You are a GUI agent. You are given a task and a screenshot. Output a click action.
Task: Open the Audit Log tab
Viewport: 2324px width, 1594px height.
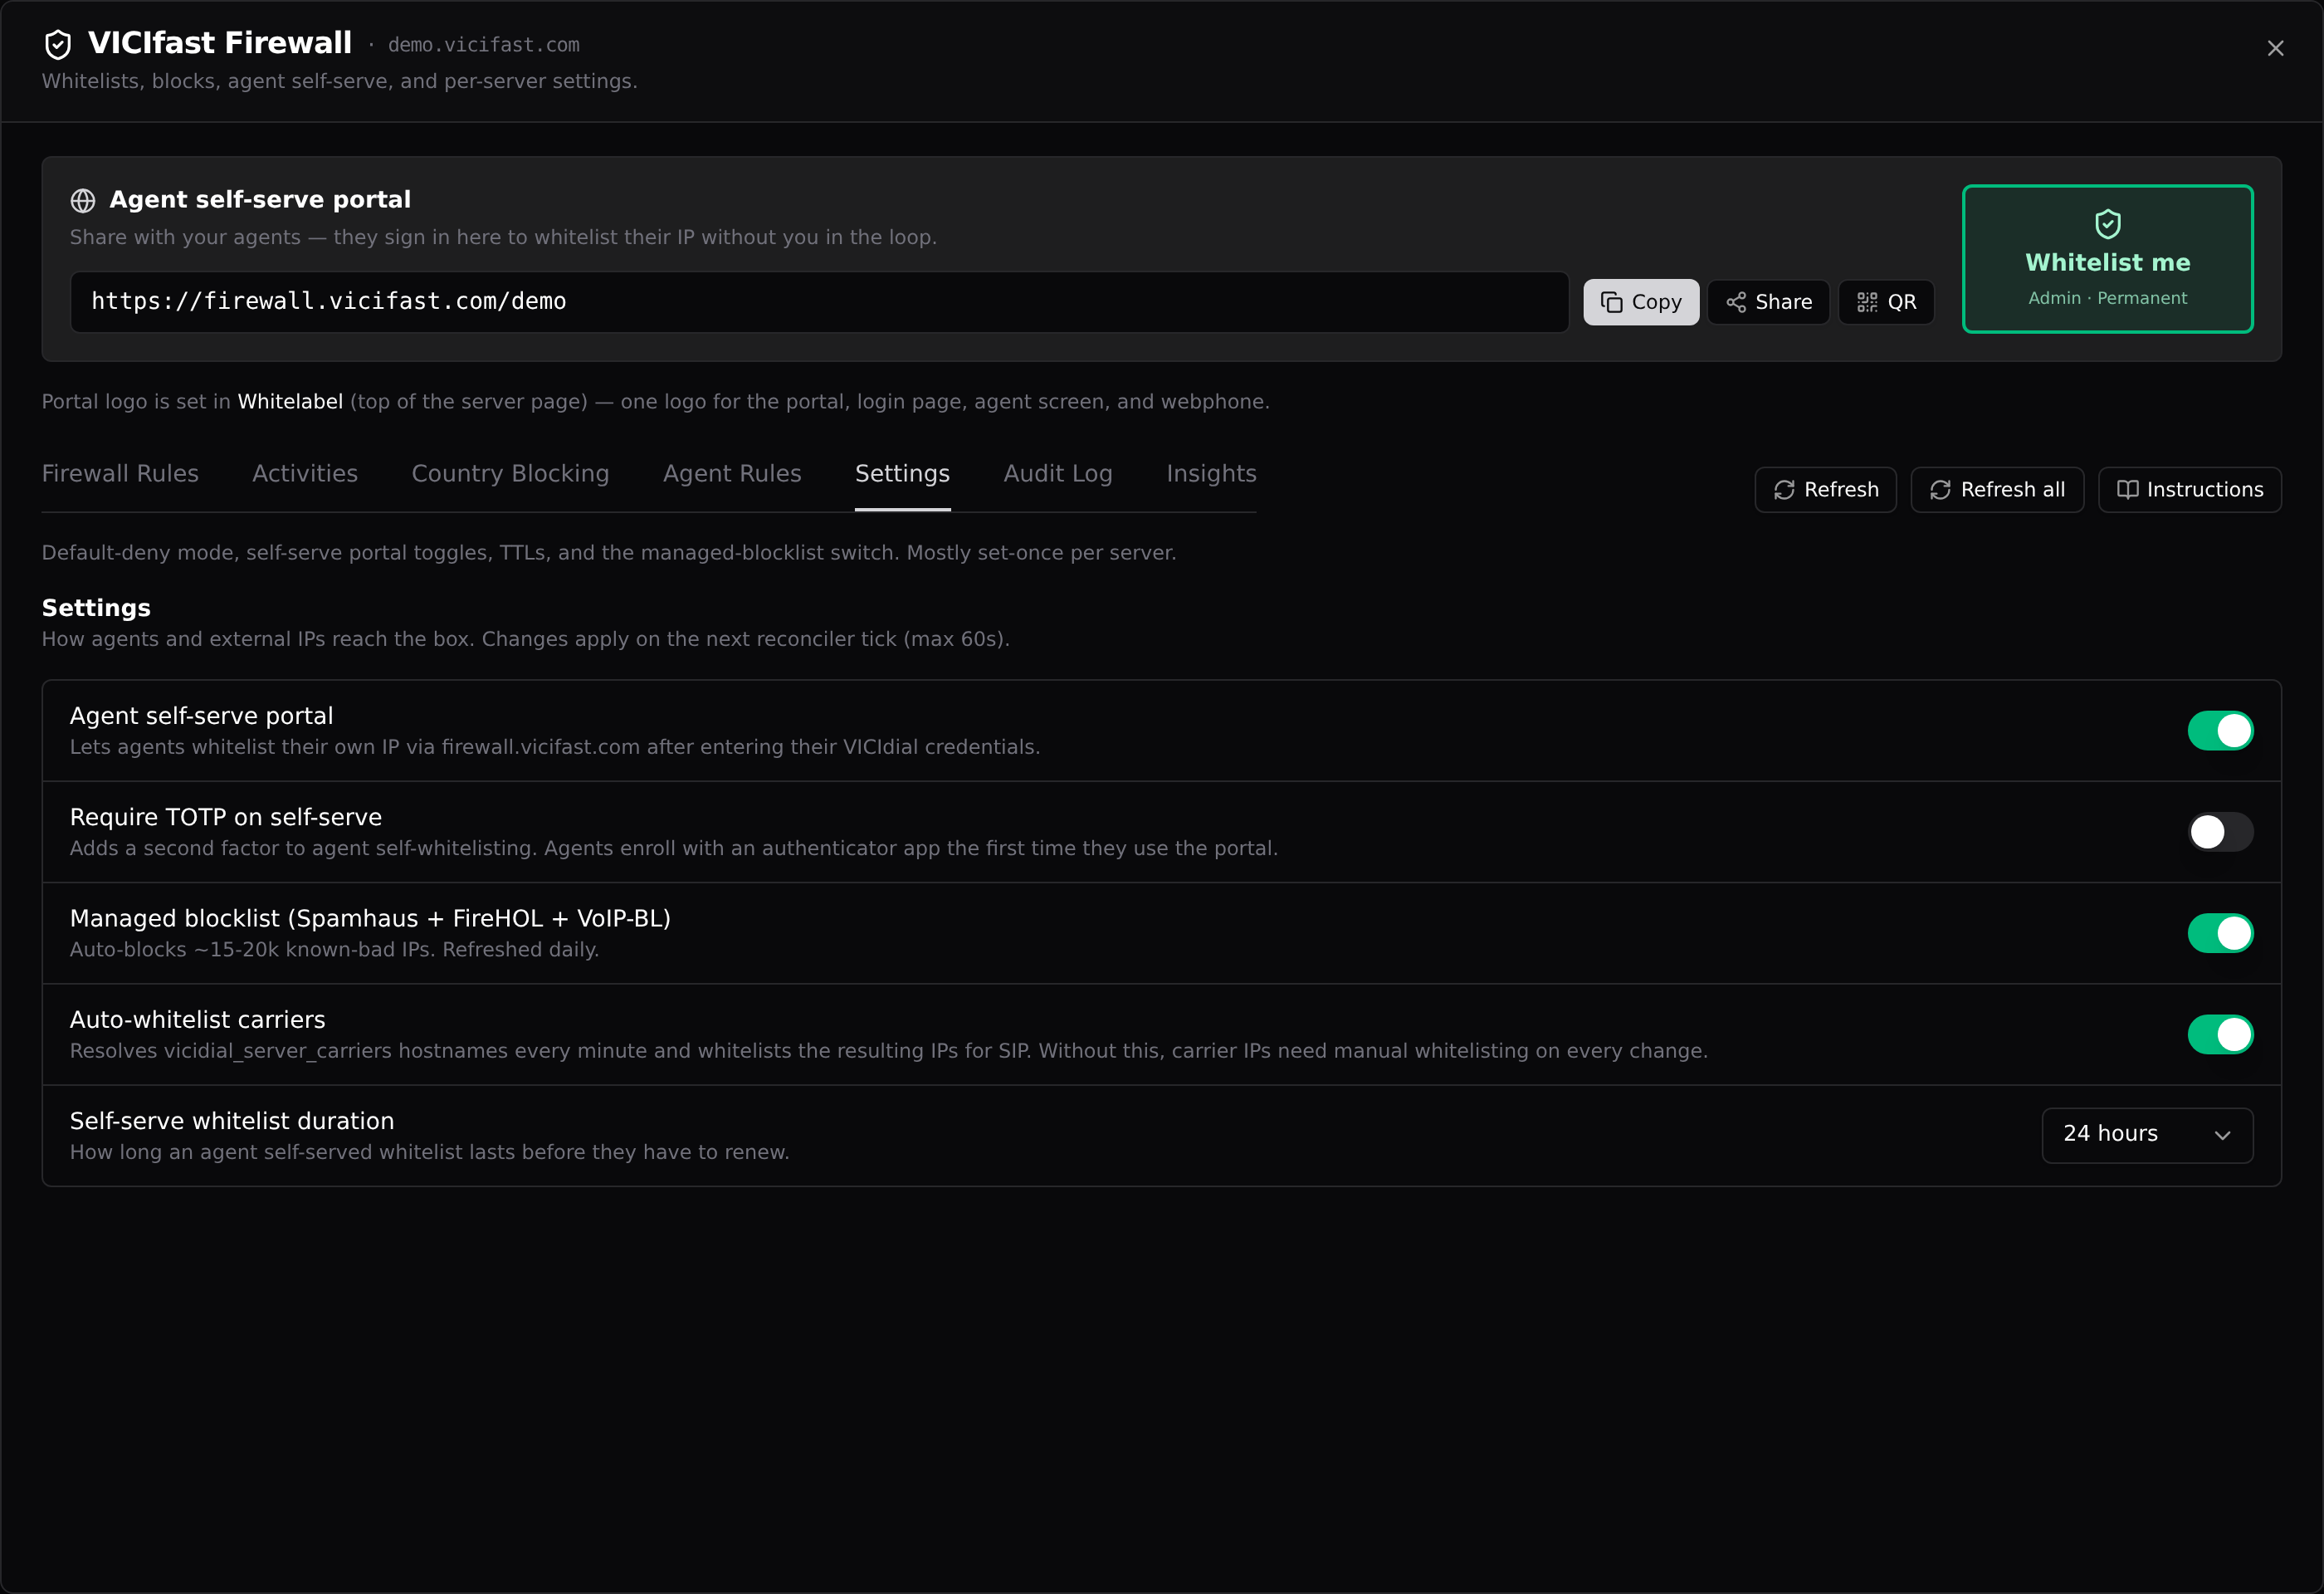1058,473
